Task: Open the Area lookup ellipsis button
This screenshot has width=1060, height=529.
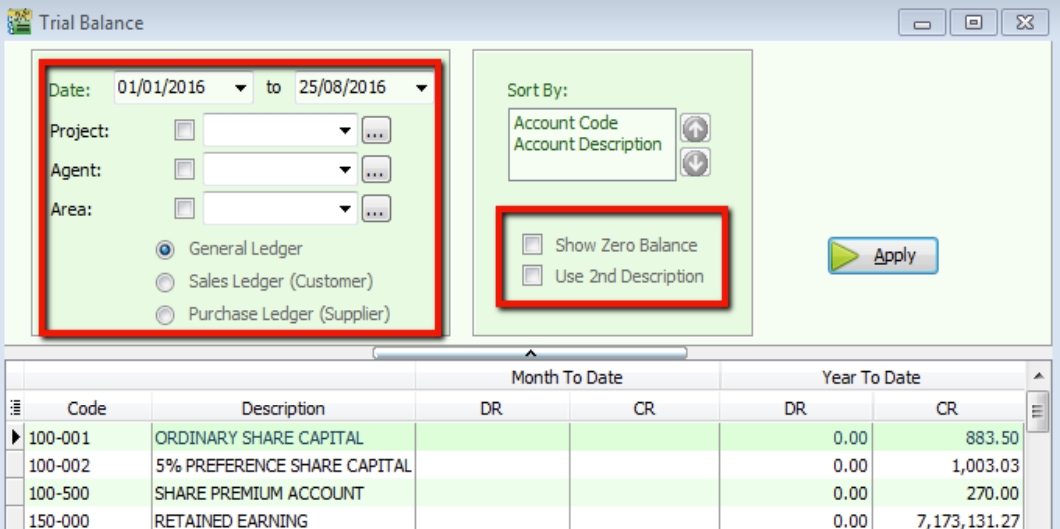Action: click(x=376, y=209)
